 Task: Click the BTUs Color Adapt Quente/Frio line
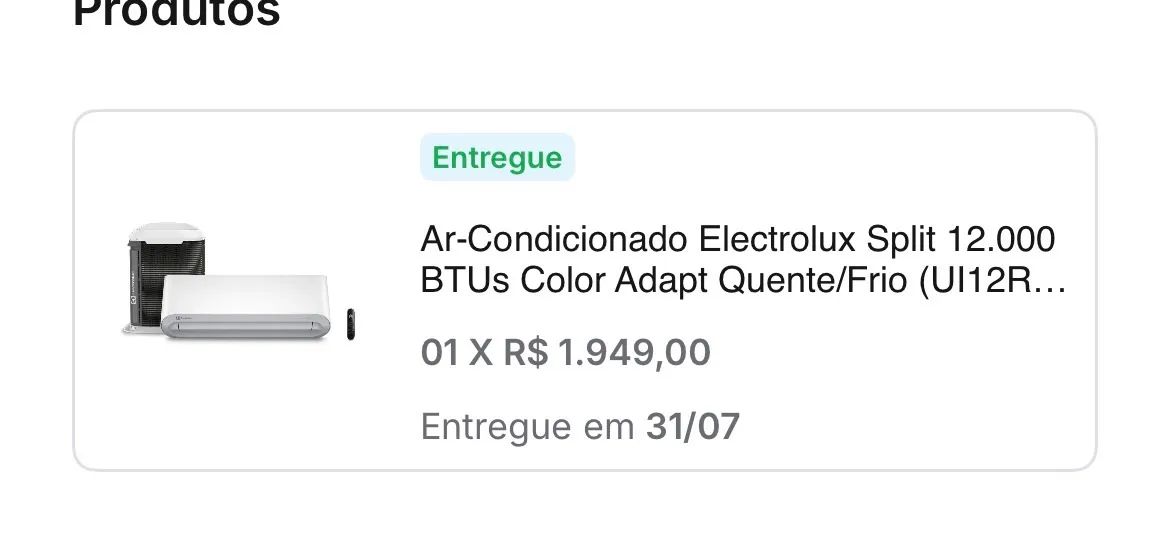coord(743,281)
